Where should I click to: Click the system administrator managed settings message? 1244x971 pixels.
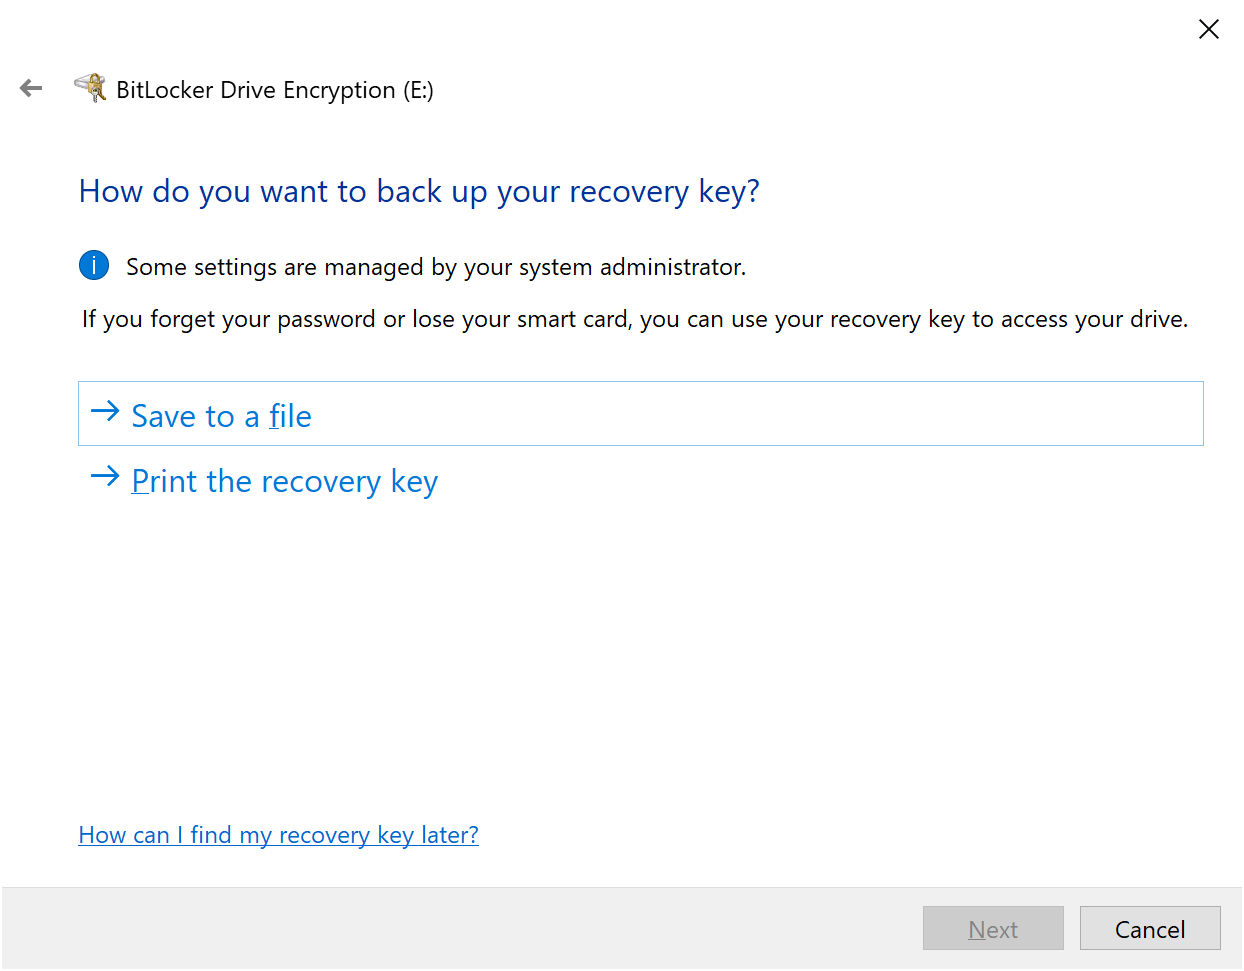click(x=436, y=267)
